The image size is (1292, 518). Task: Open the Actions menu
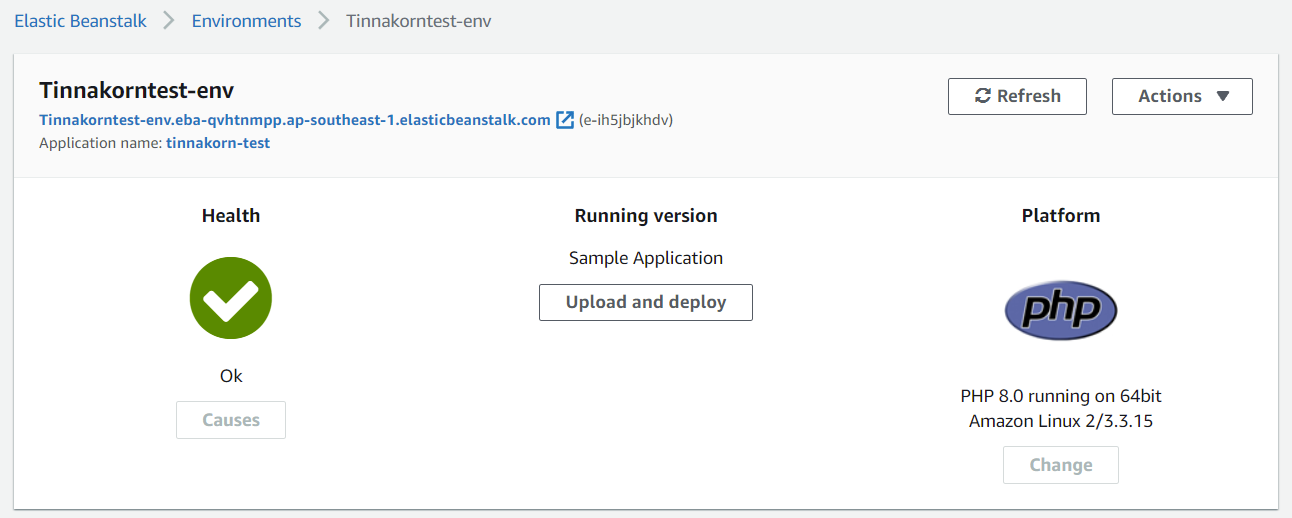[x=1182, y=96]
